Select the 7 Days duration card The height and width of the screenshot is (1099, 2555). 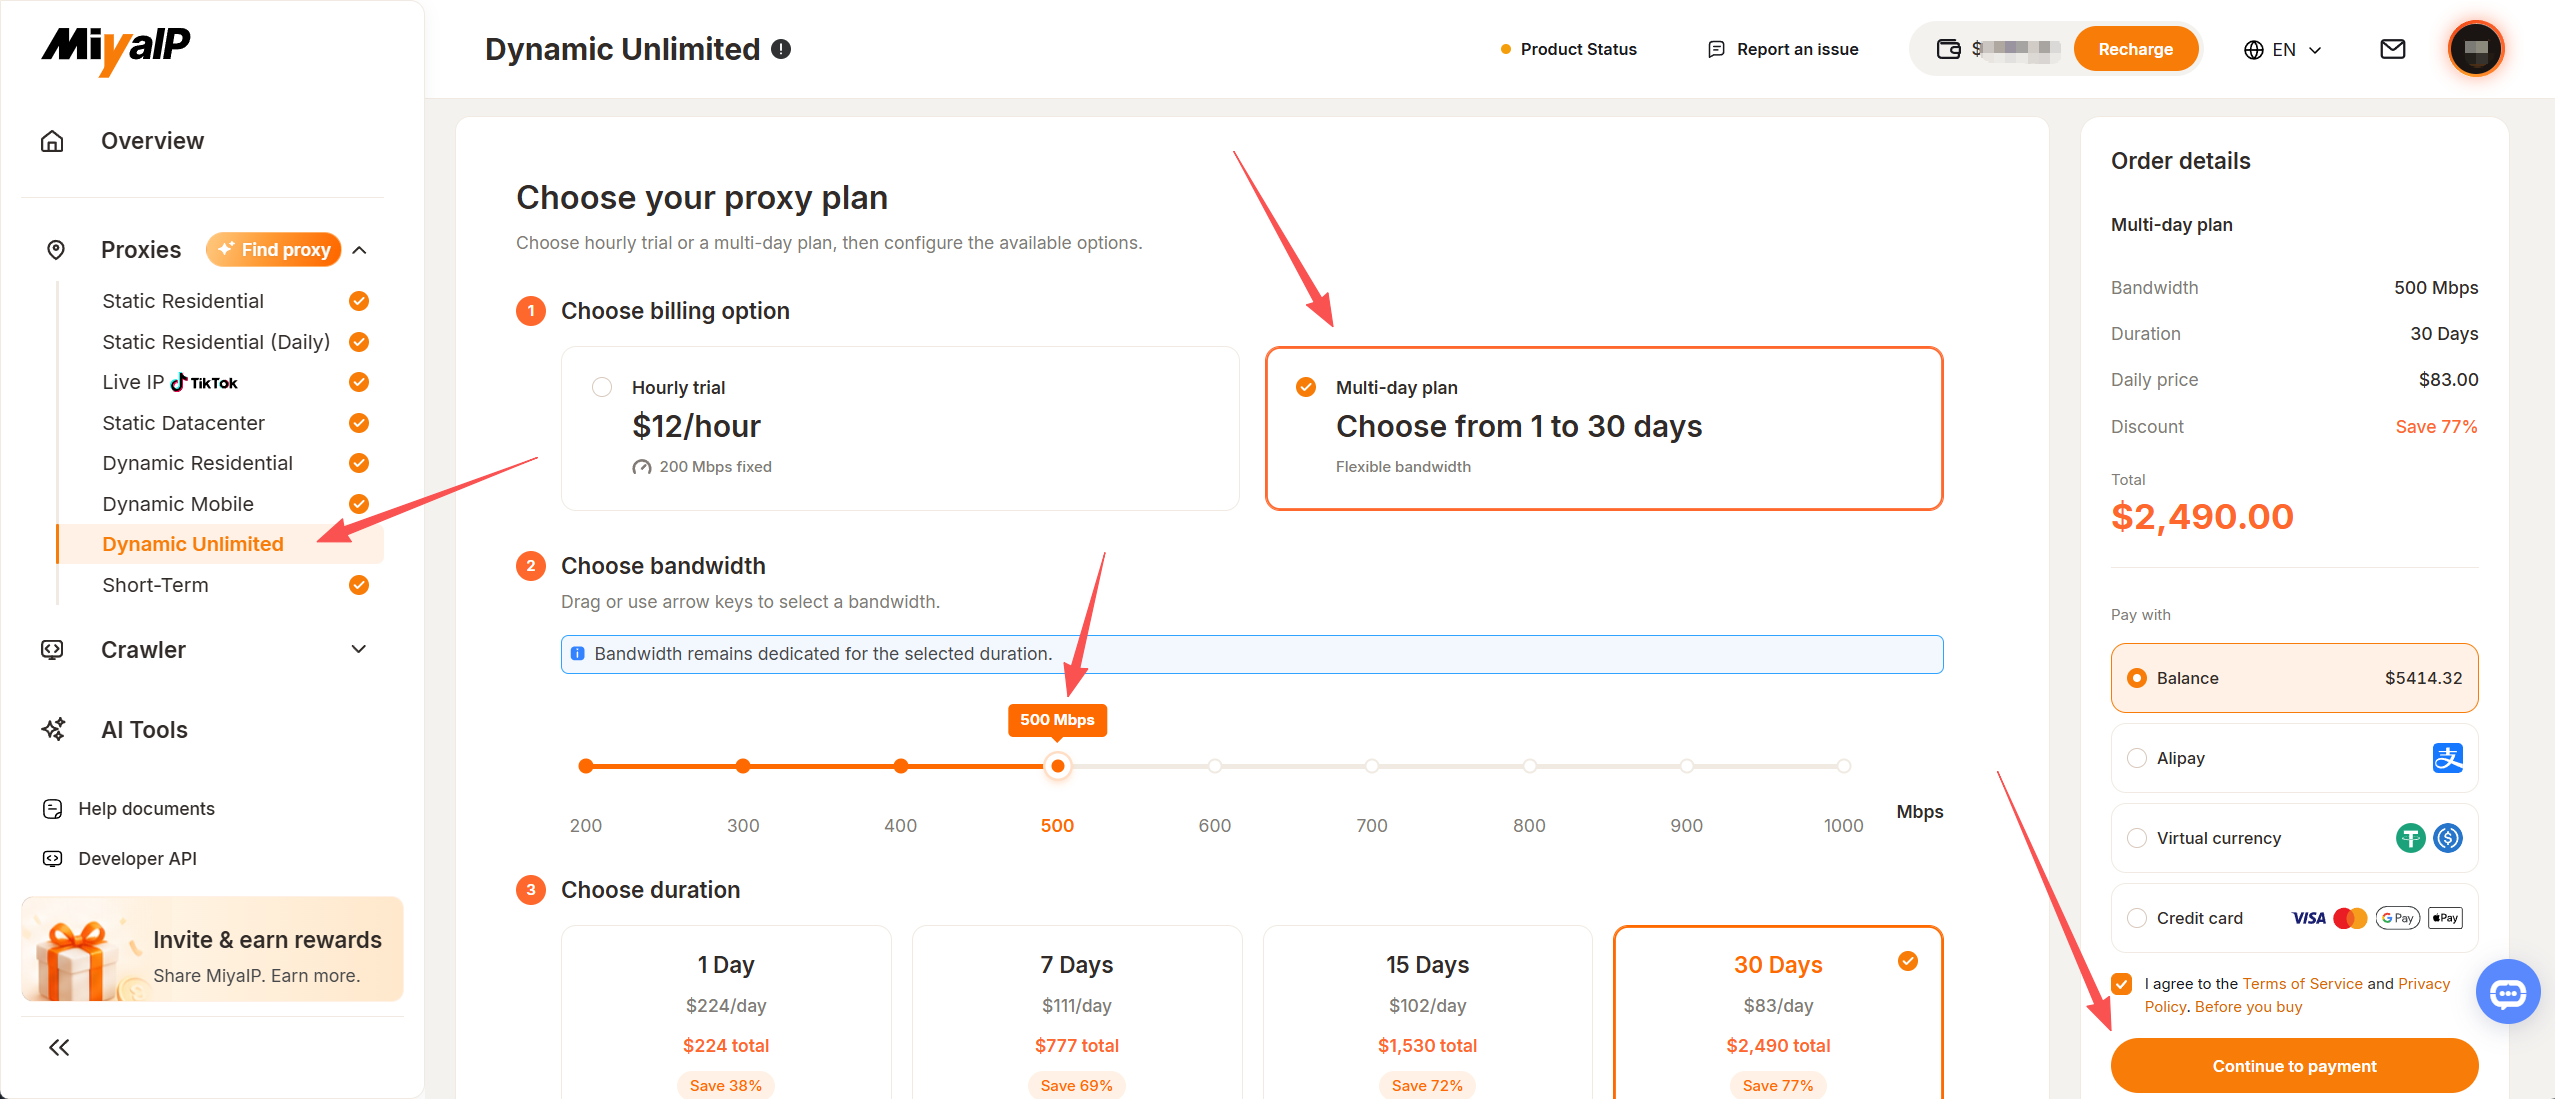(1076, 1012)
